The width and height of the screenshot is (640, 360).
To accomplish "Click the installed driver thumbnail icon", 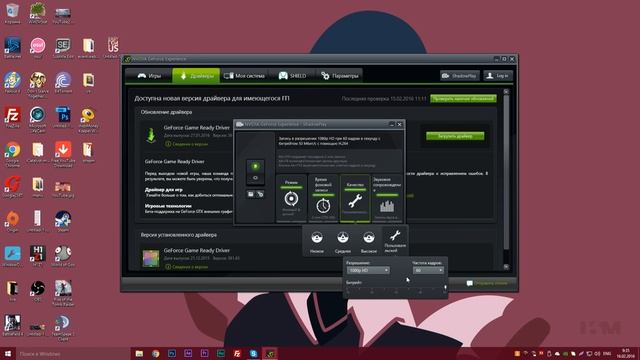I will tap(151, 258).
